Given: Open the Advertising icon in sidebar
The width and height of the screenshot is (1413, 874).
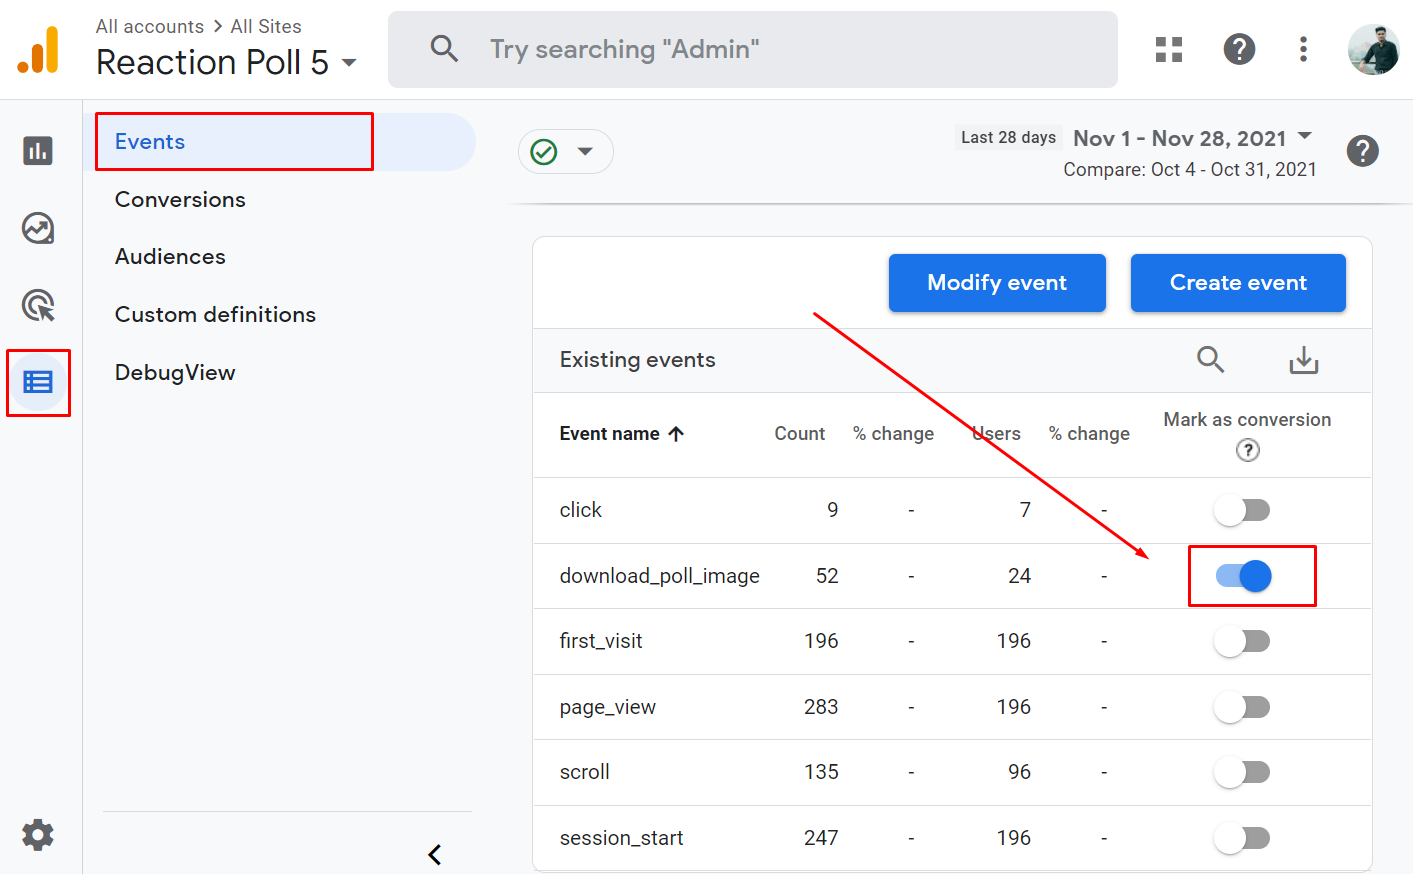Looking at the screenshot, I should pyautogui.click(x=38, y=305).
